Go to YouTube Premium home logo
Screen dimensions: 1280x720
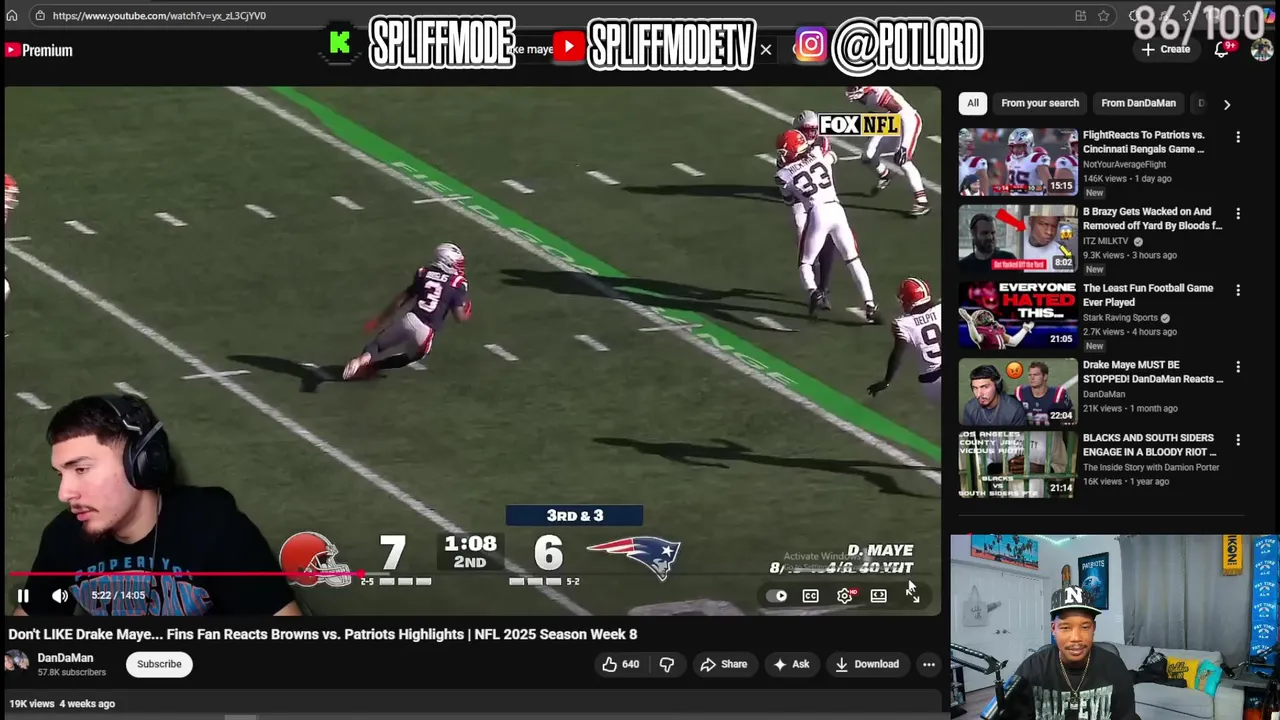click(x=39, y=50)
